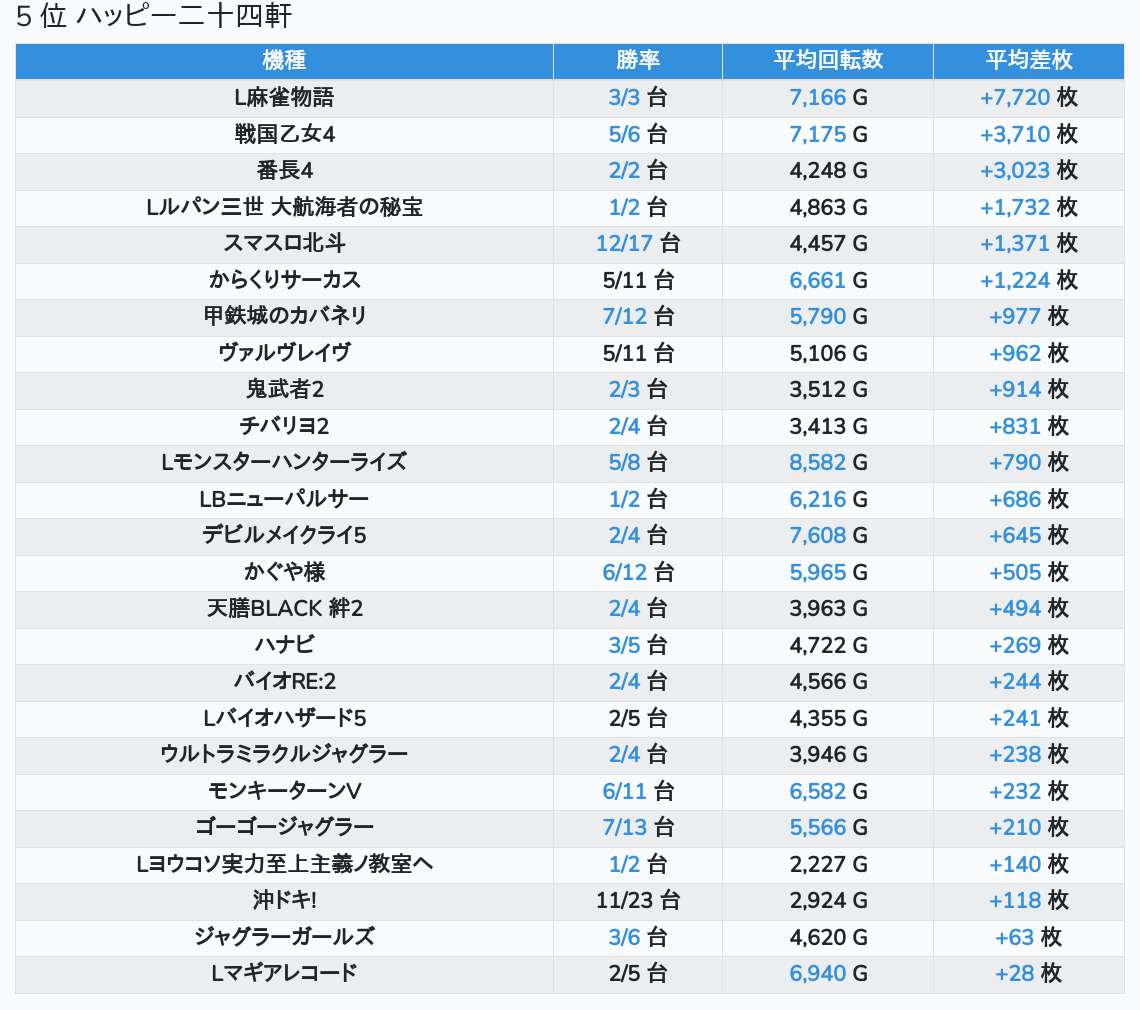Click the +63 枚 average difference value
Screen dimensions: 1140x1010
pos(1029,937)
